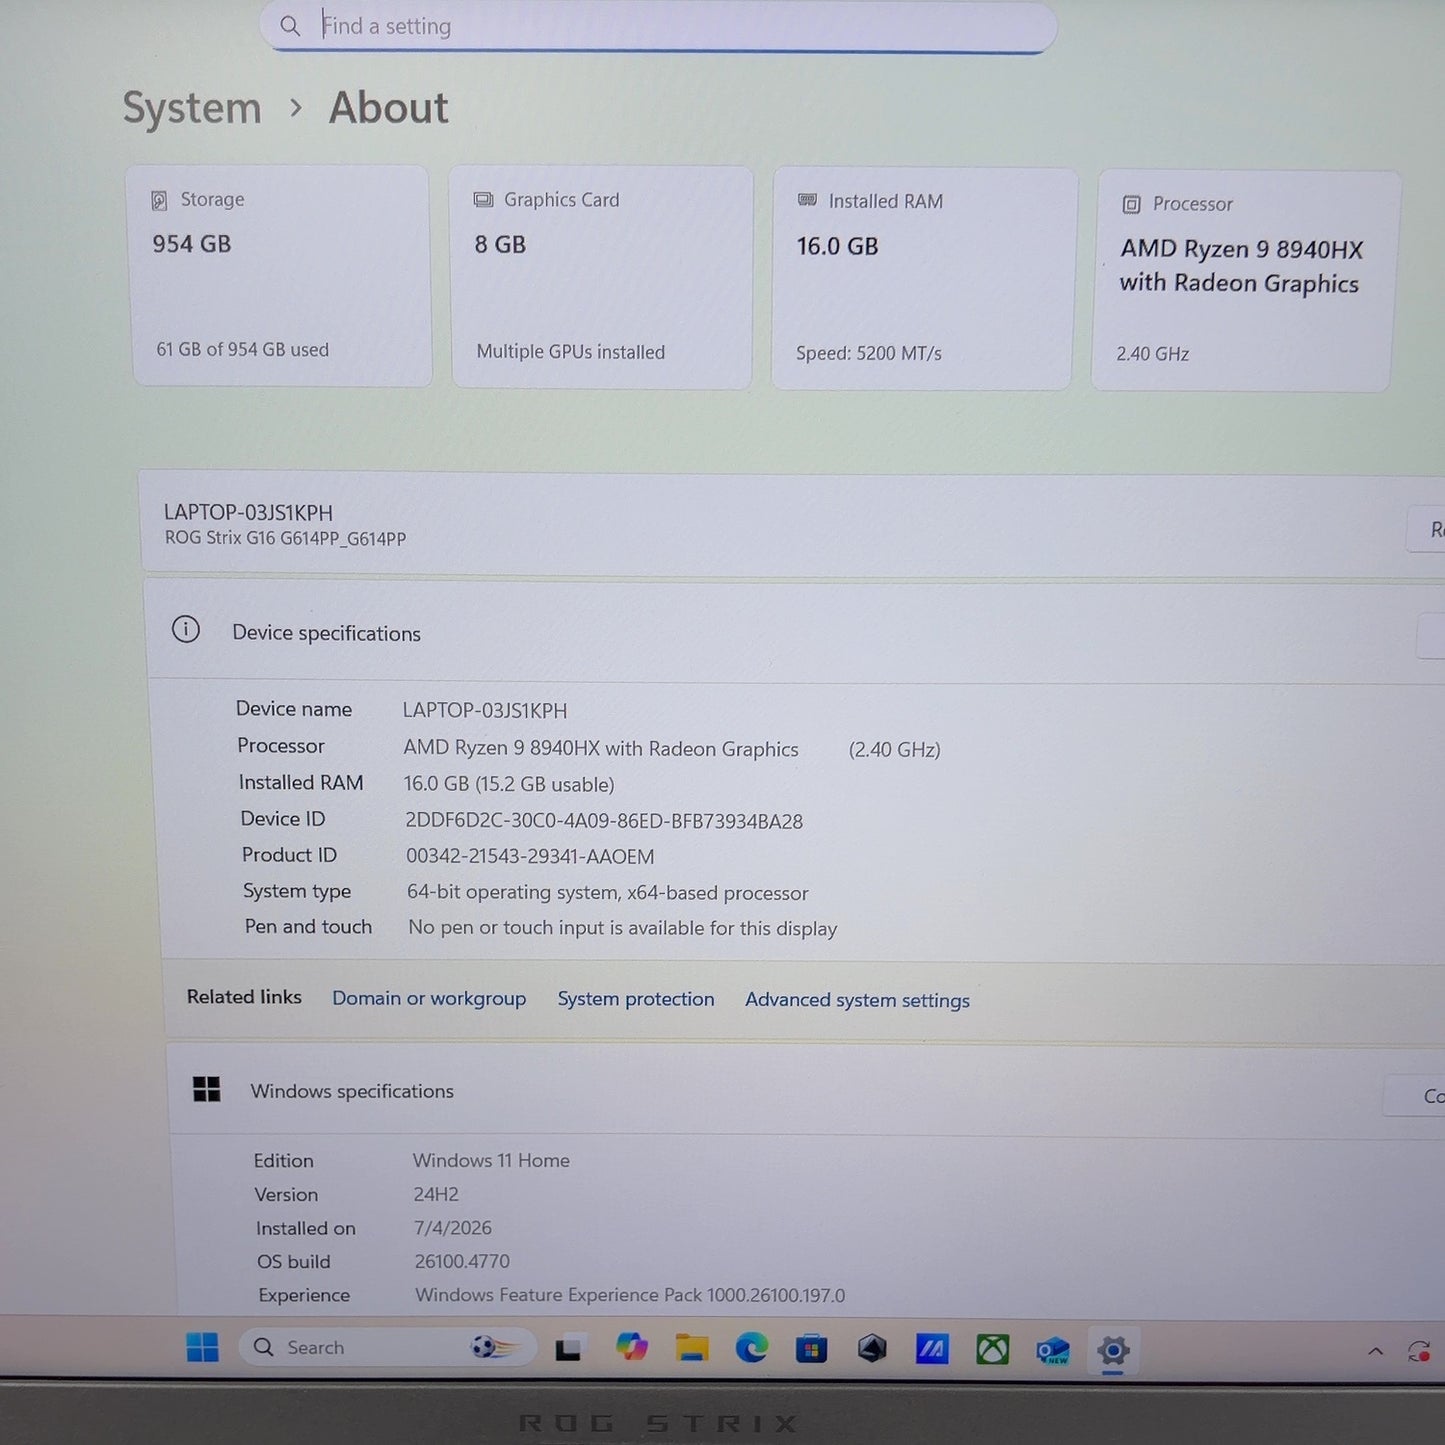Launch the MyASUS app from the taskbar

pos(932,1351)
